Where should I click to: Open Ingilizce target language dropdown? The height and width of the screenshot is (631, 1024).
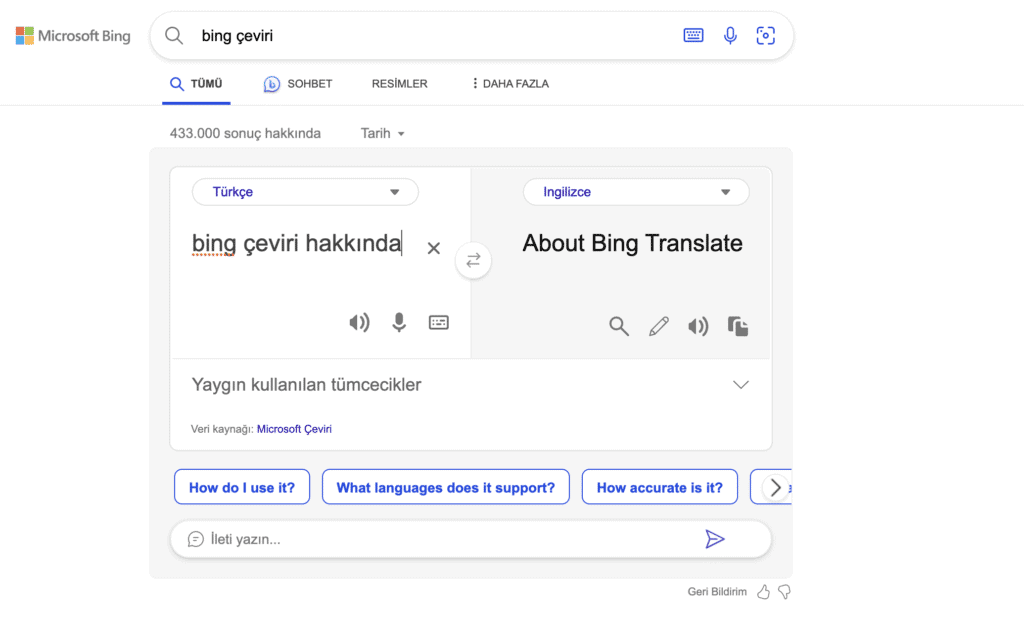click(x=636, y=192)
